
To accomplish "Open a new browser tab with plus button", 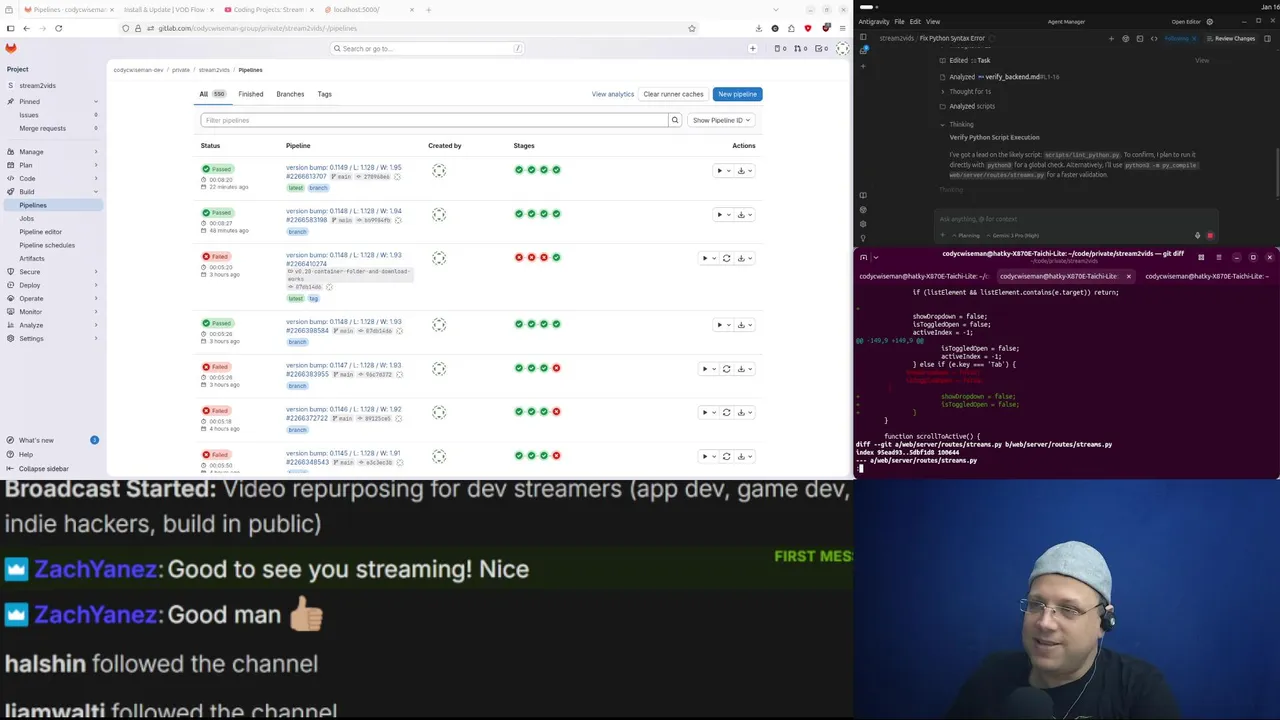I will point(428,10).
